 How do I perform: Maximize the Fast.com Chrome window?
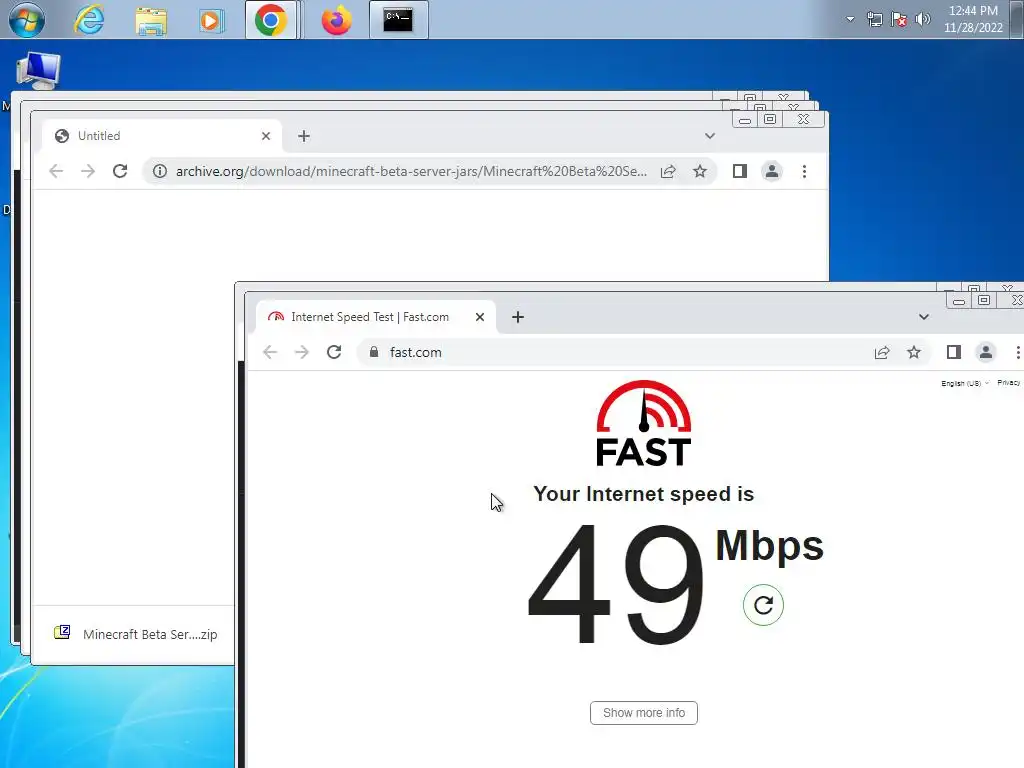(x=984, y=300)
